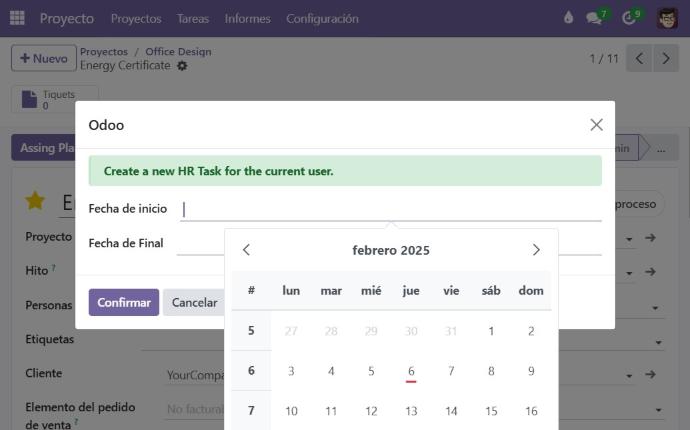This screenshot has width=690, height=430.
Task: Open Hito field external link arrow
Action: [x=650, y=272]
